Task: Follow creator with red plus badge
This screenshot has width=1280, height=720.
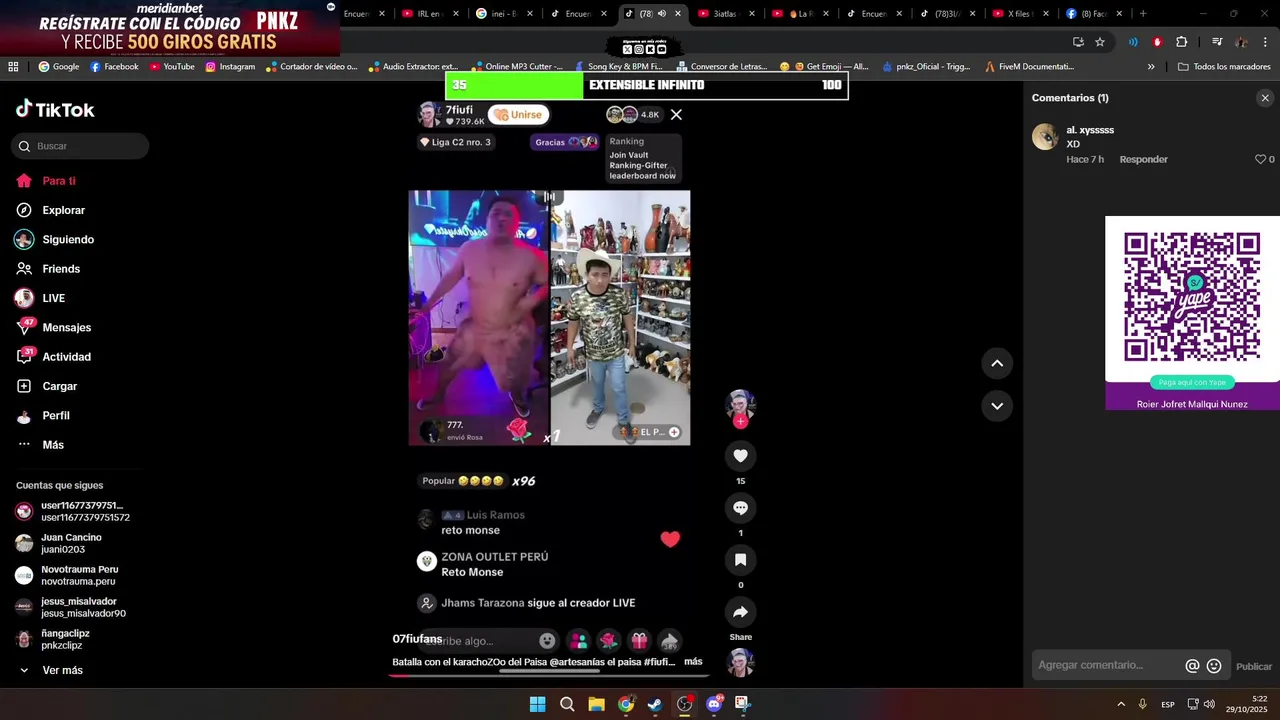Action: (740, 421)
